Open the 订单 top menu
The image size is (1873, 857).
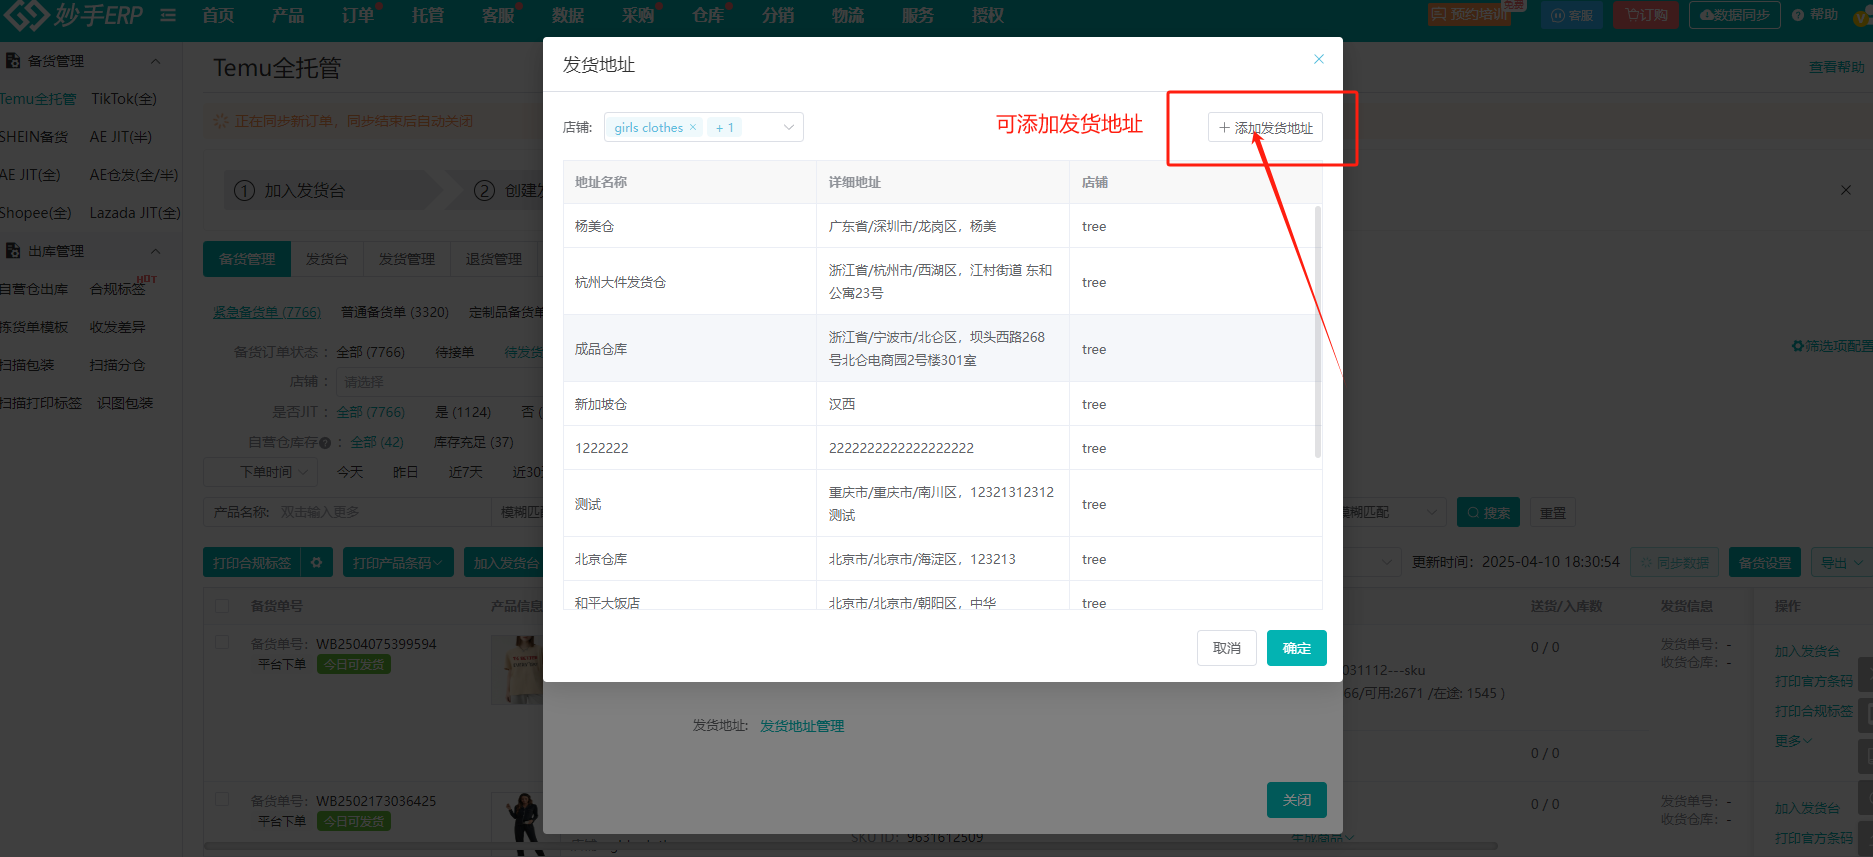pos(358,15)
